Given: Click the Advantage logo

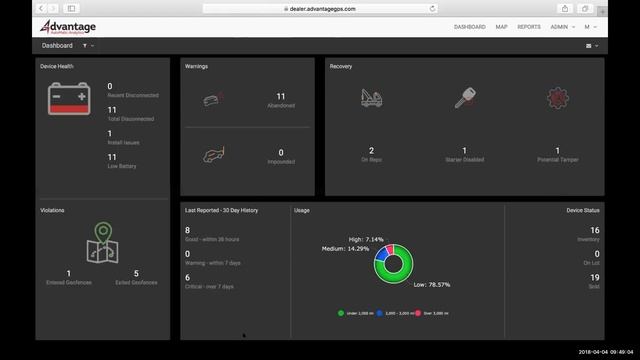Looking at the screenshot, I should [x=68, y=27].
